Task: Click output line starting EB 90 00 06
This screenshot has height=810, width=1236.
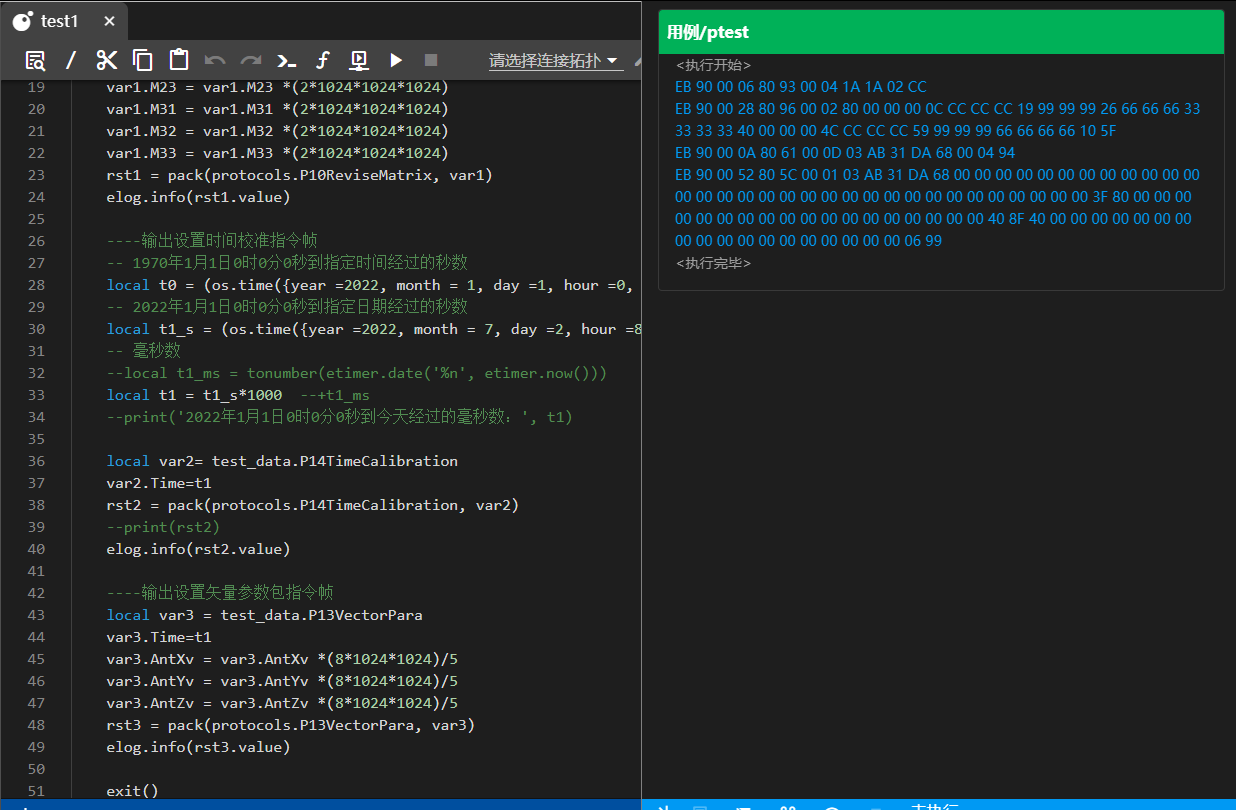Action: 801,87
